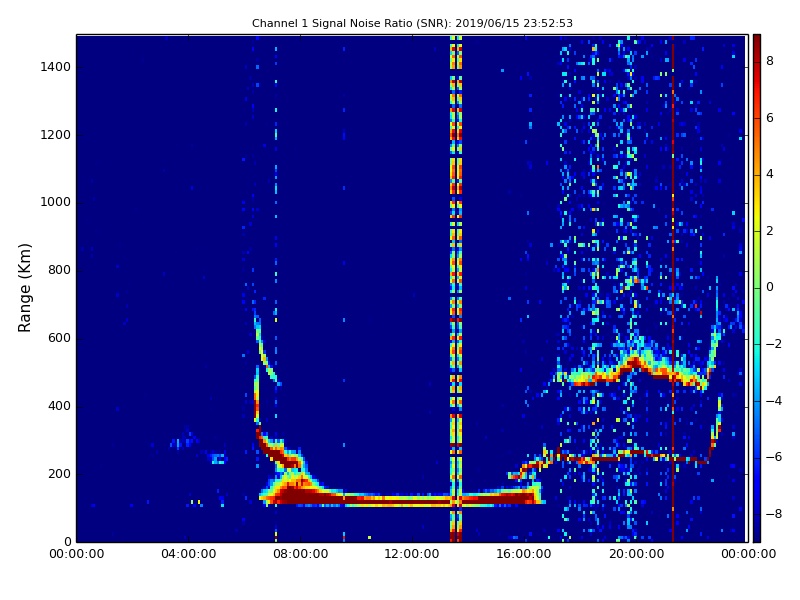Click the 1400 range tick label
This screenshot has width=800, height=600.
56,67
